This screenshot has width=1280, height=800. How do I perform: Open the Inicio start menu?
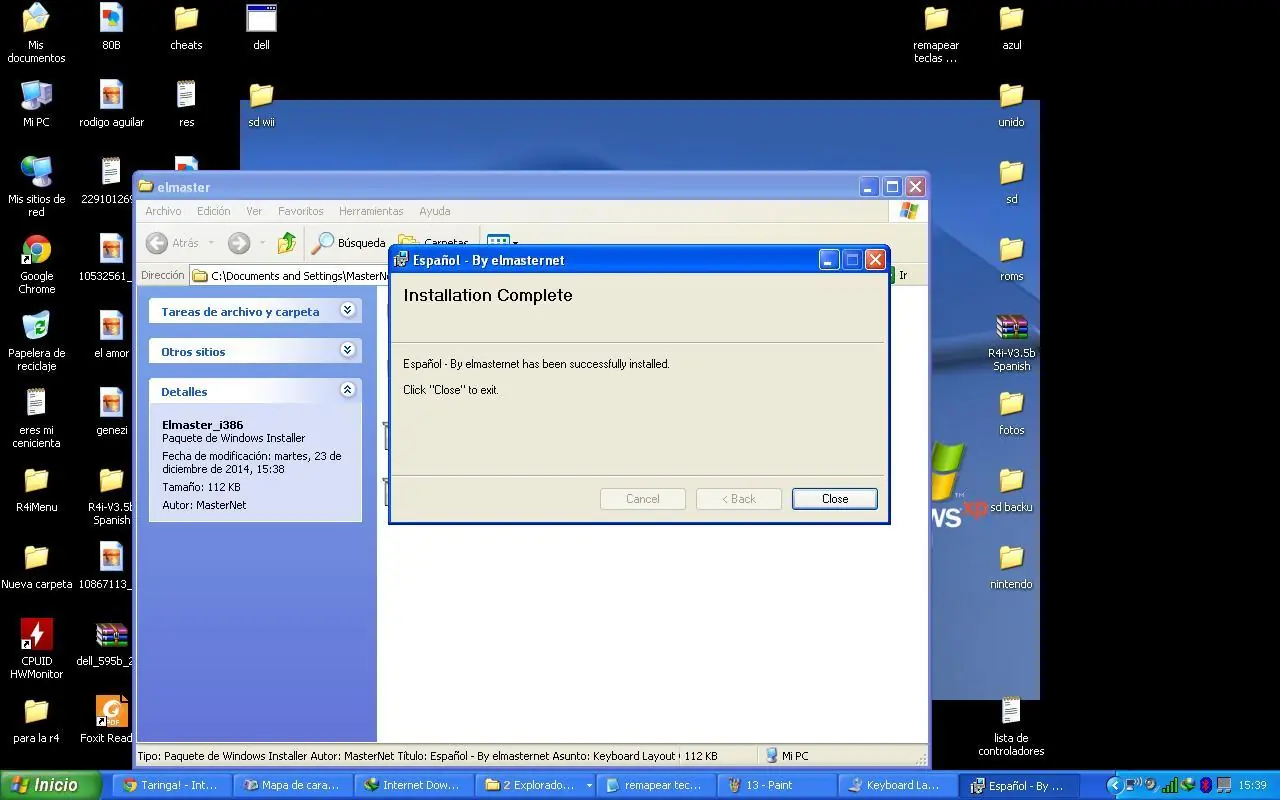click(x=51, y=785)
